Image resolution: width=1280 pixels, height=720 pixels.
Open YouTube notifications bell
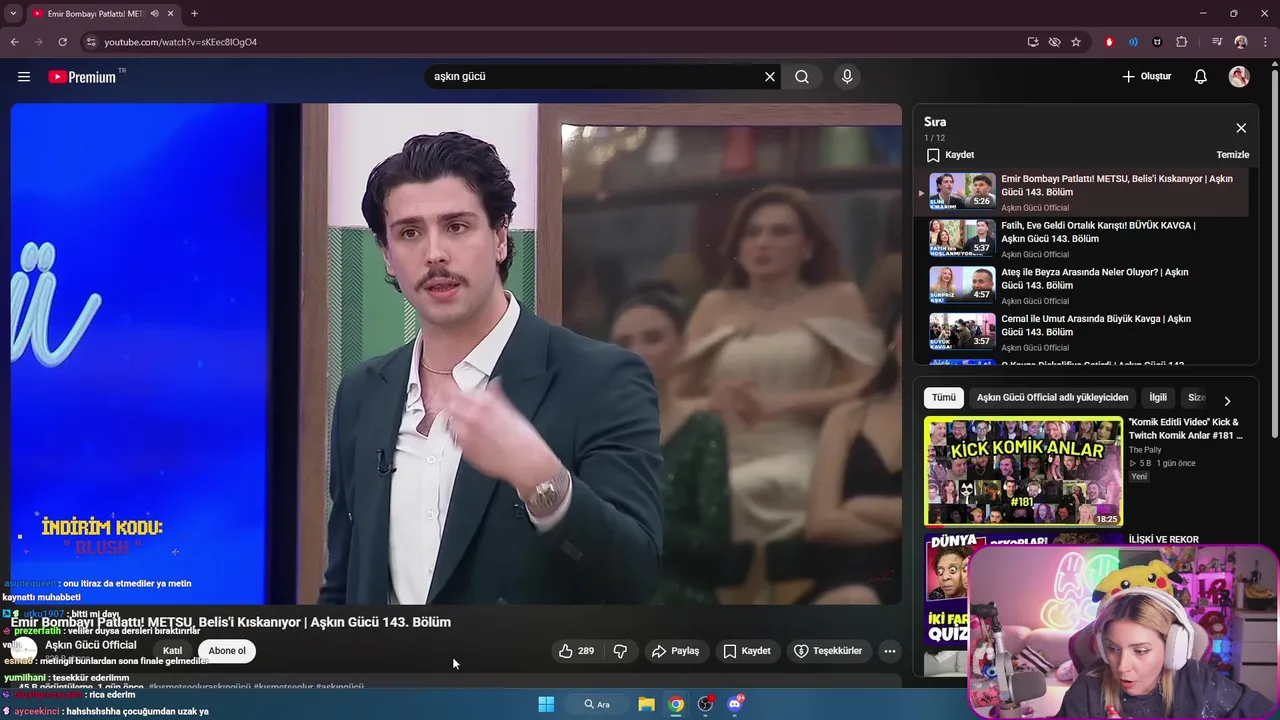click(1201, 77)
